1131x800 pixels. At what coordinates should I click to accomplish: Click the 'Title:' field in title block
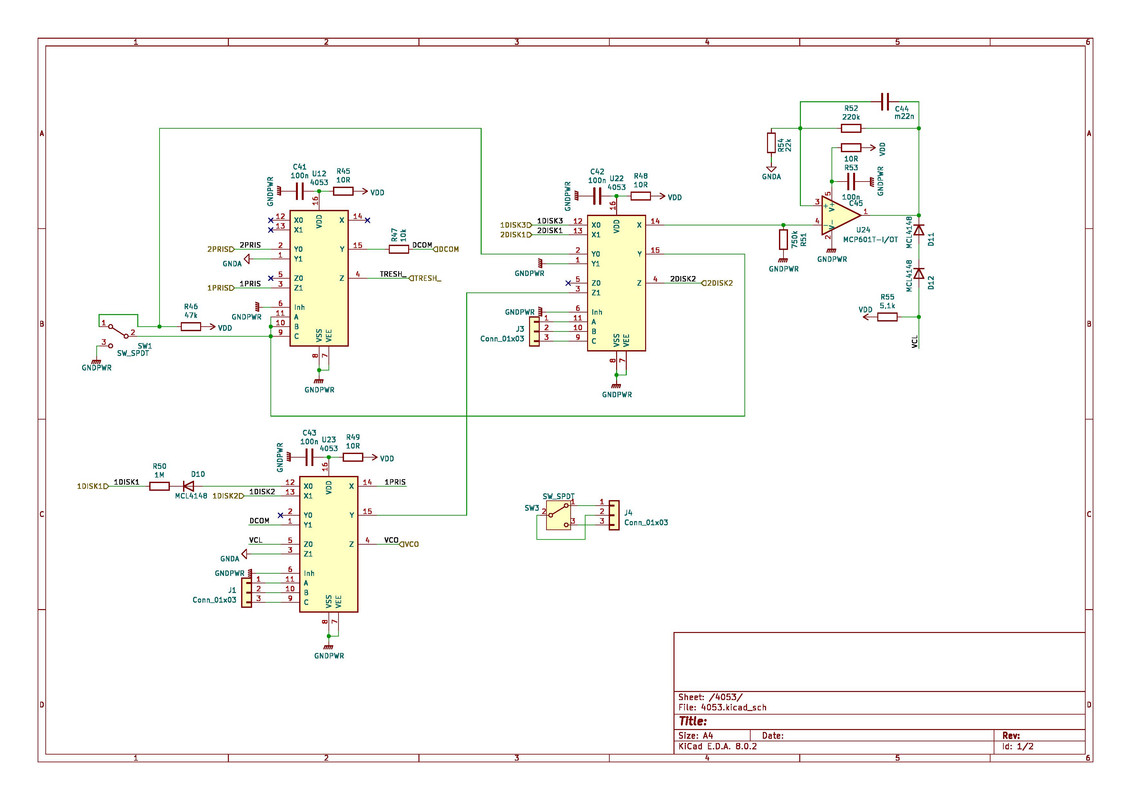(x=692, y=721)
